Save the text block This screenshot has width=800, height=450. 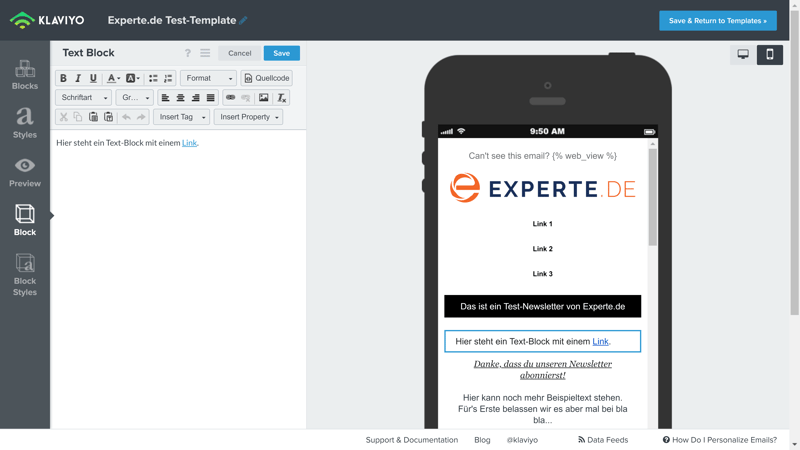281,53
